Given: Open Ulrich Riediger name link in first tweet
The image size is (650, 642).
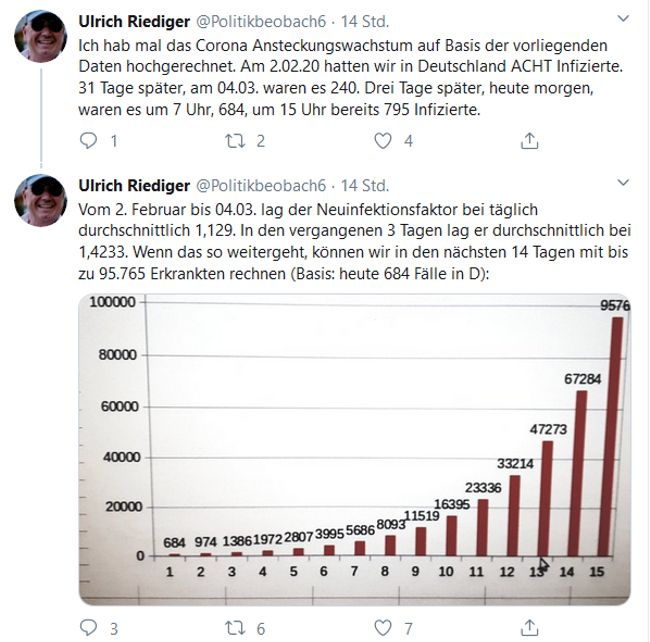Looking at the screenshot, I should tap(134, 22).
